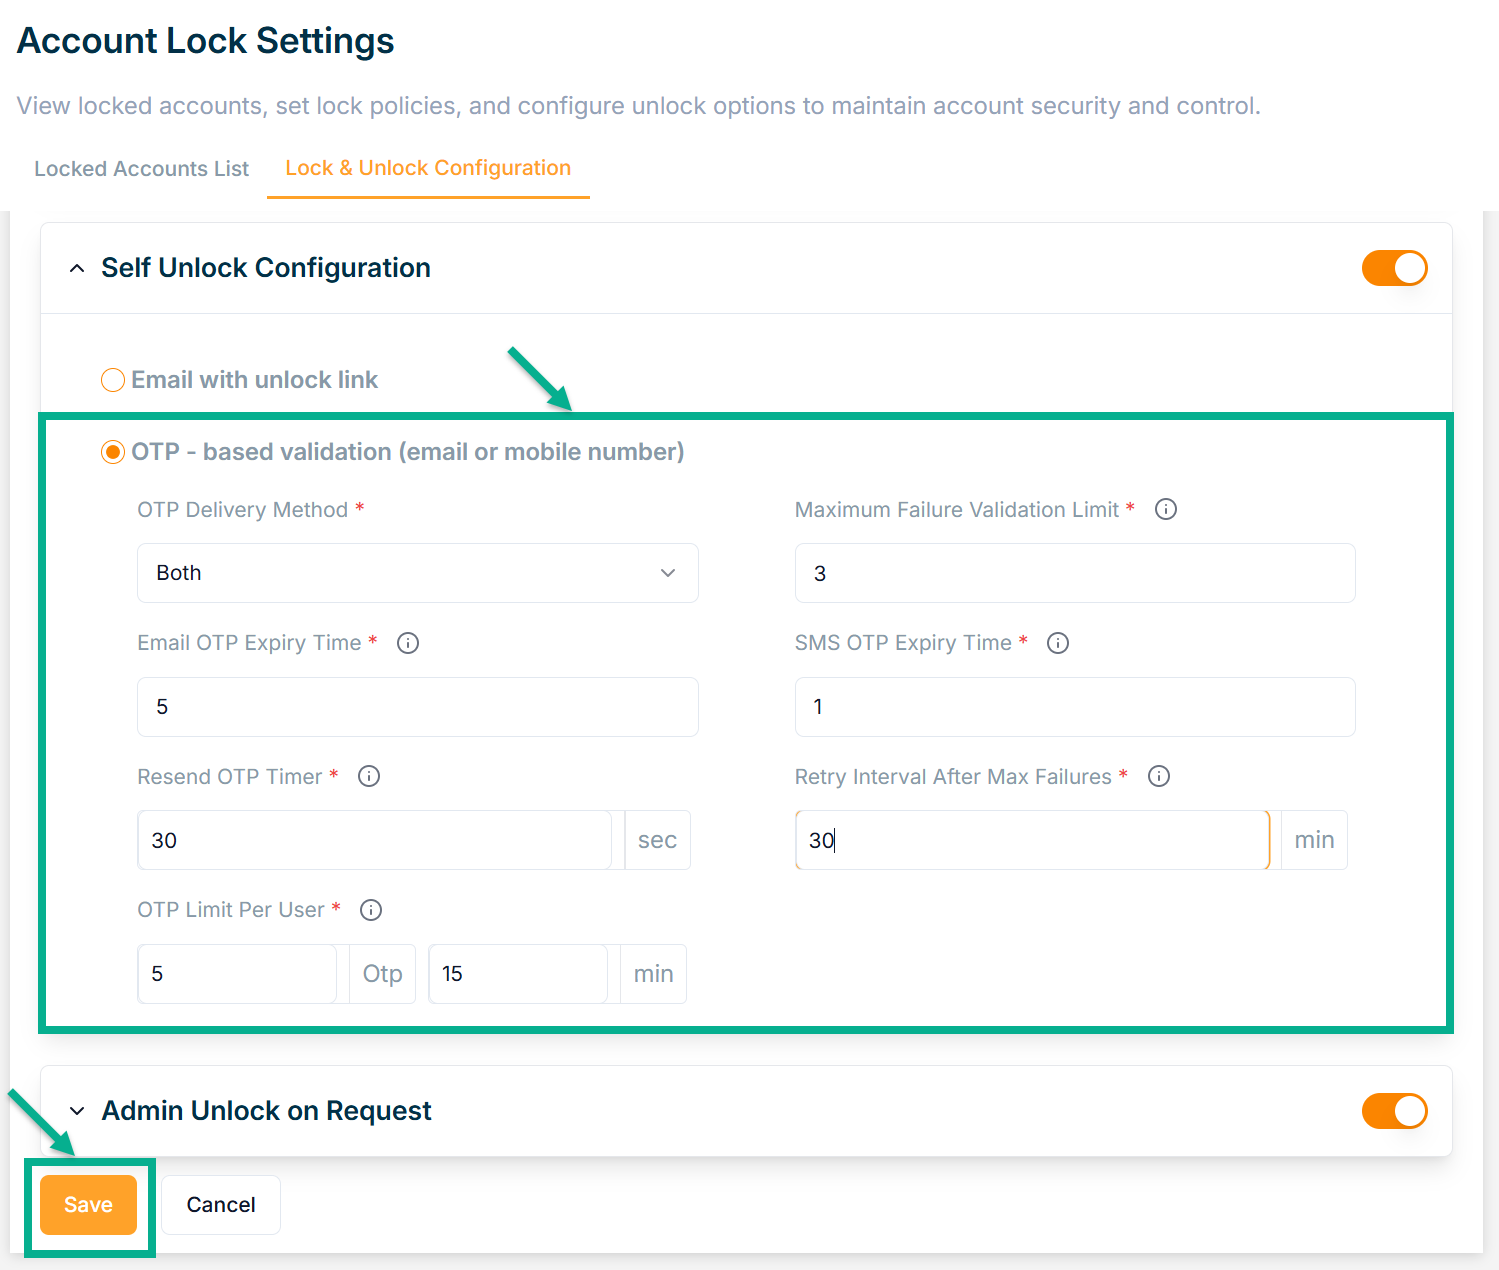Click info icon next to Email OTP Expiry Time
The width and height of the screenshot is (1499, 1270).
tap(408, 643)
